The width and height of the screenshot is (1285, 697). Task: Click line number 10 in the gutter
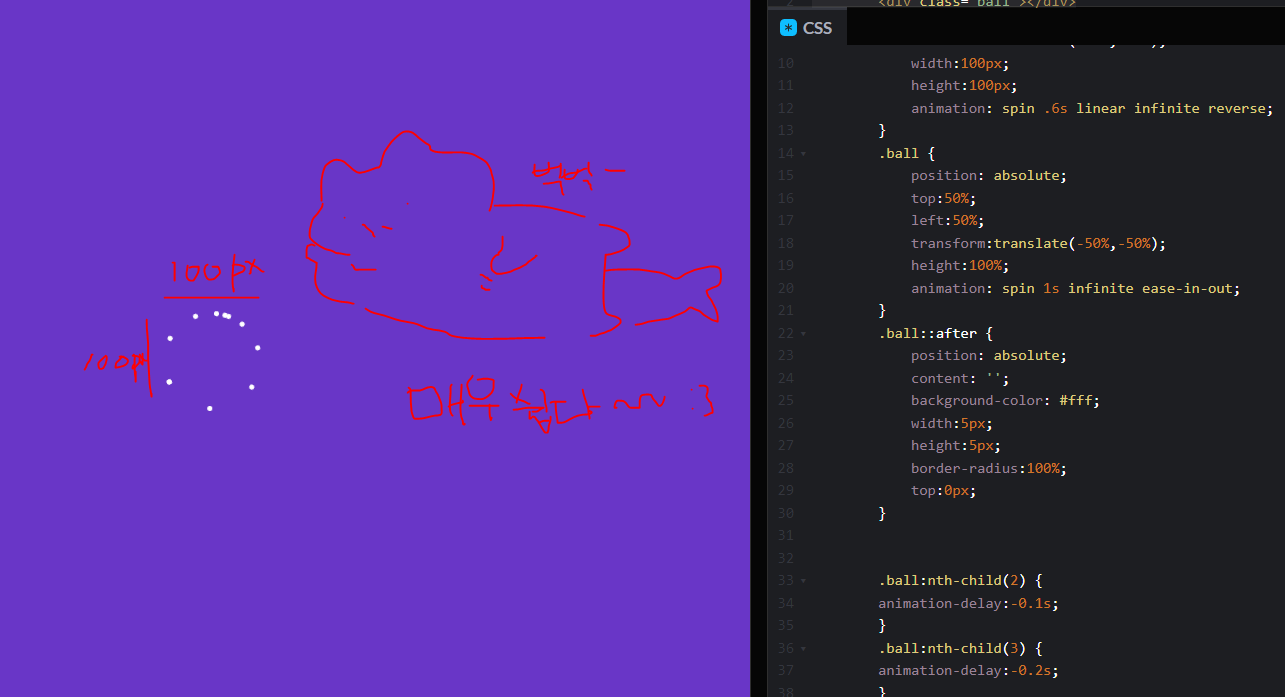785,63
